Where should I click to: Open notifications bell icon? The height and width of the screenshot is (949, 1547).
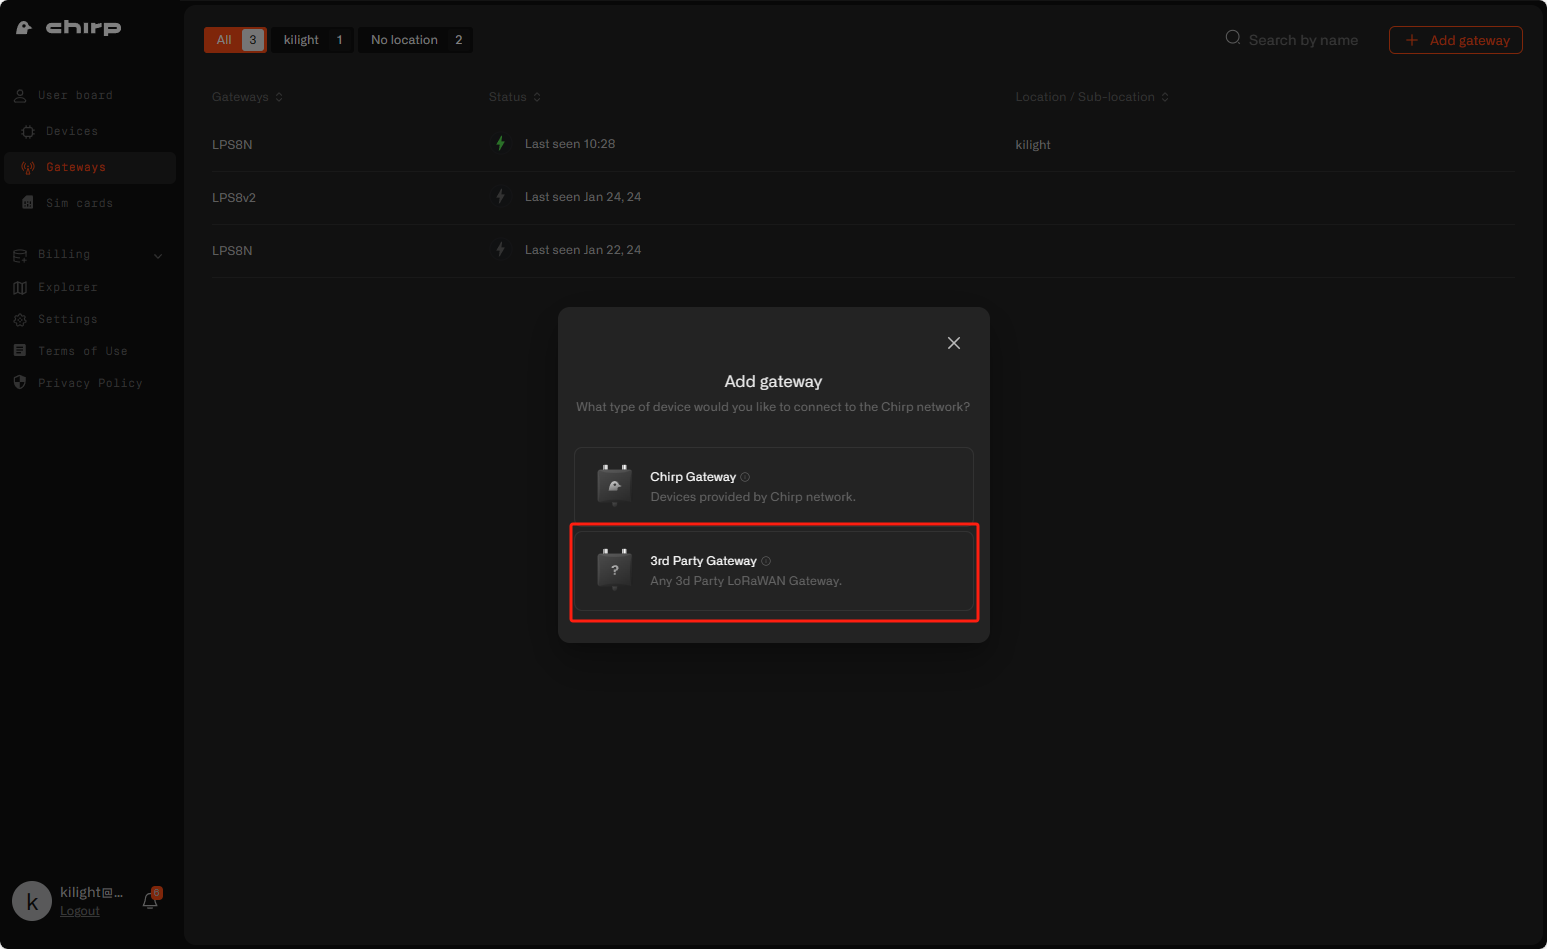click(150, 900)
